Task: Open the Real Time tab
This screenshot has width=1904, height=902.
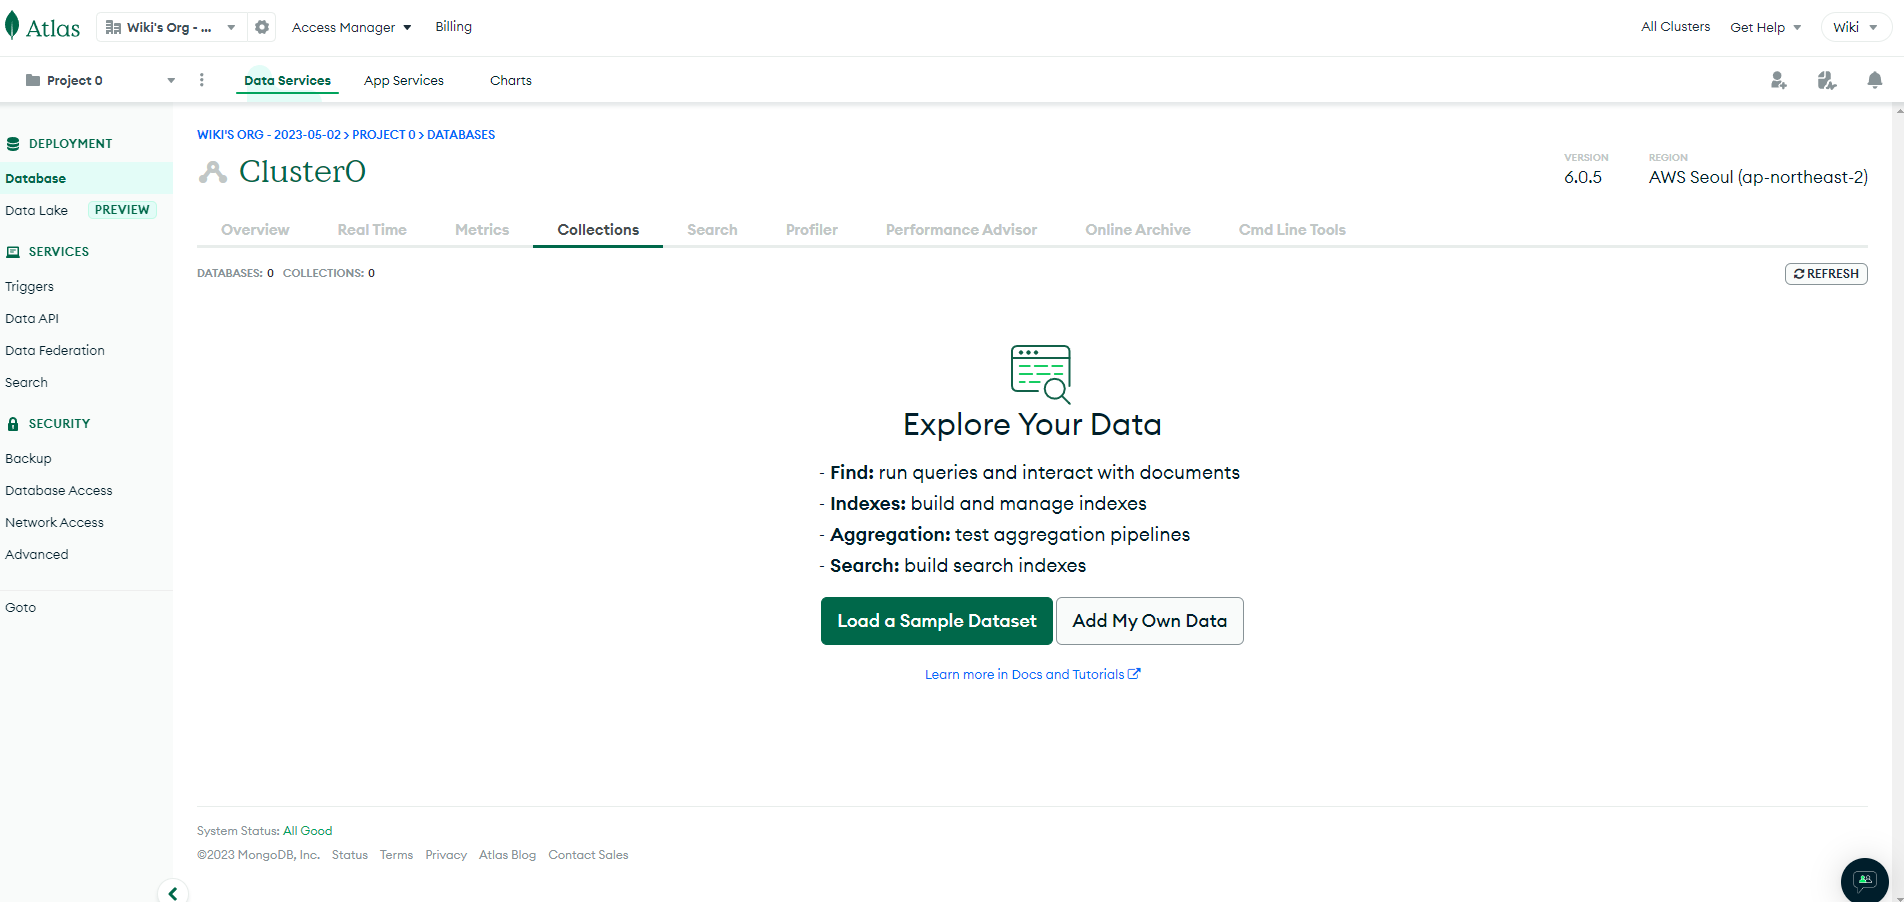Action: click(372, 230)
